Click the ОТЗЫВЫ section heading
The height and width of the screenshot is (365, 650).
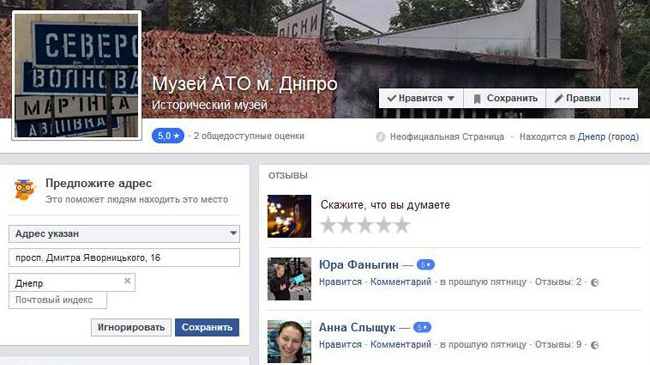click(288, 176)
